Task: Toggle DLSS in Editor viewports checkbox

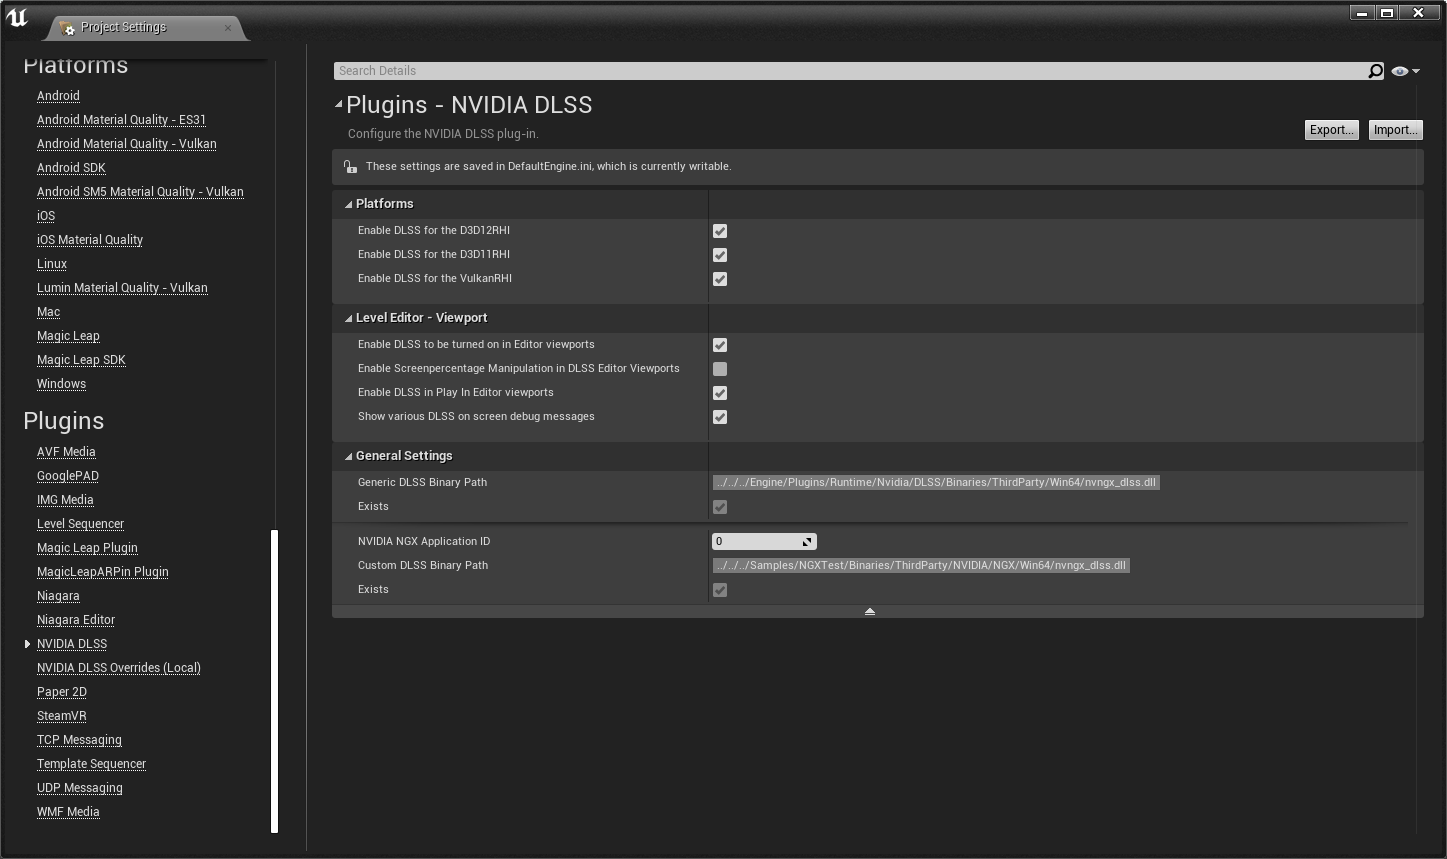Action: pyautogui.click(x=720, y=345)
